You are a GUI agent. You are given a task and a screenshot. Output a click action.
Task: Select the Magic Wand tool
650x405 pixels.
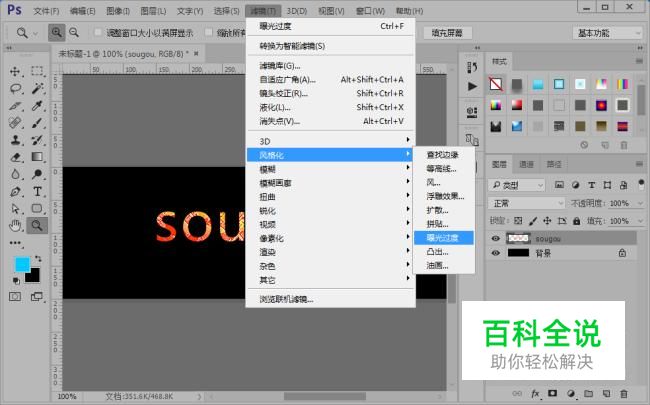click(x=37, y=88)
